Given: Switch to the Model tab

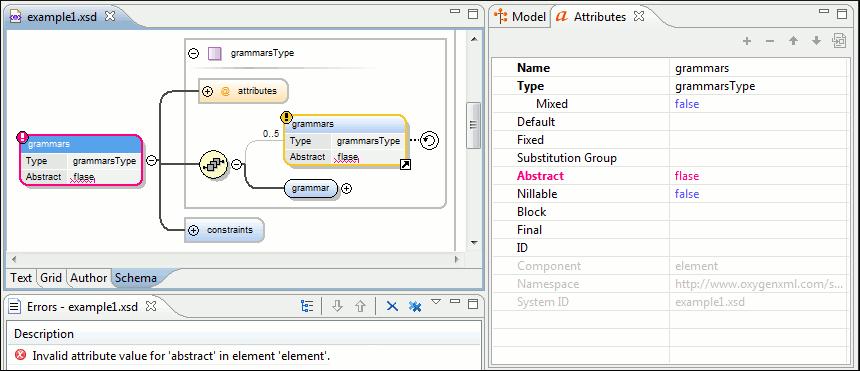Looking at the screenshot, I should pos(522,17).
